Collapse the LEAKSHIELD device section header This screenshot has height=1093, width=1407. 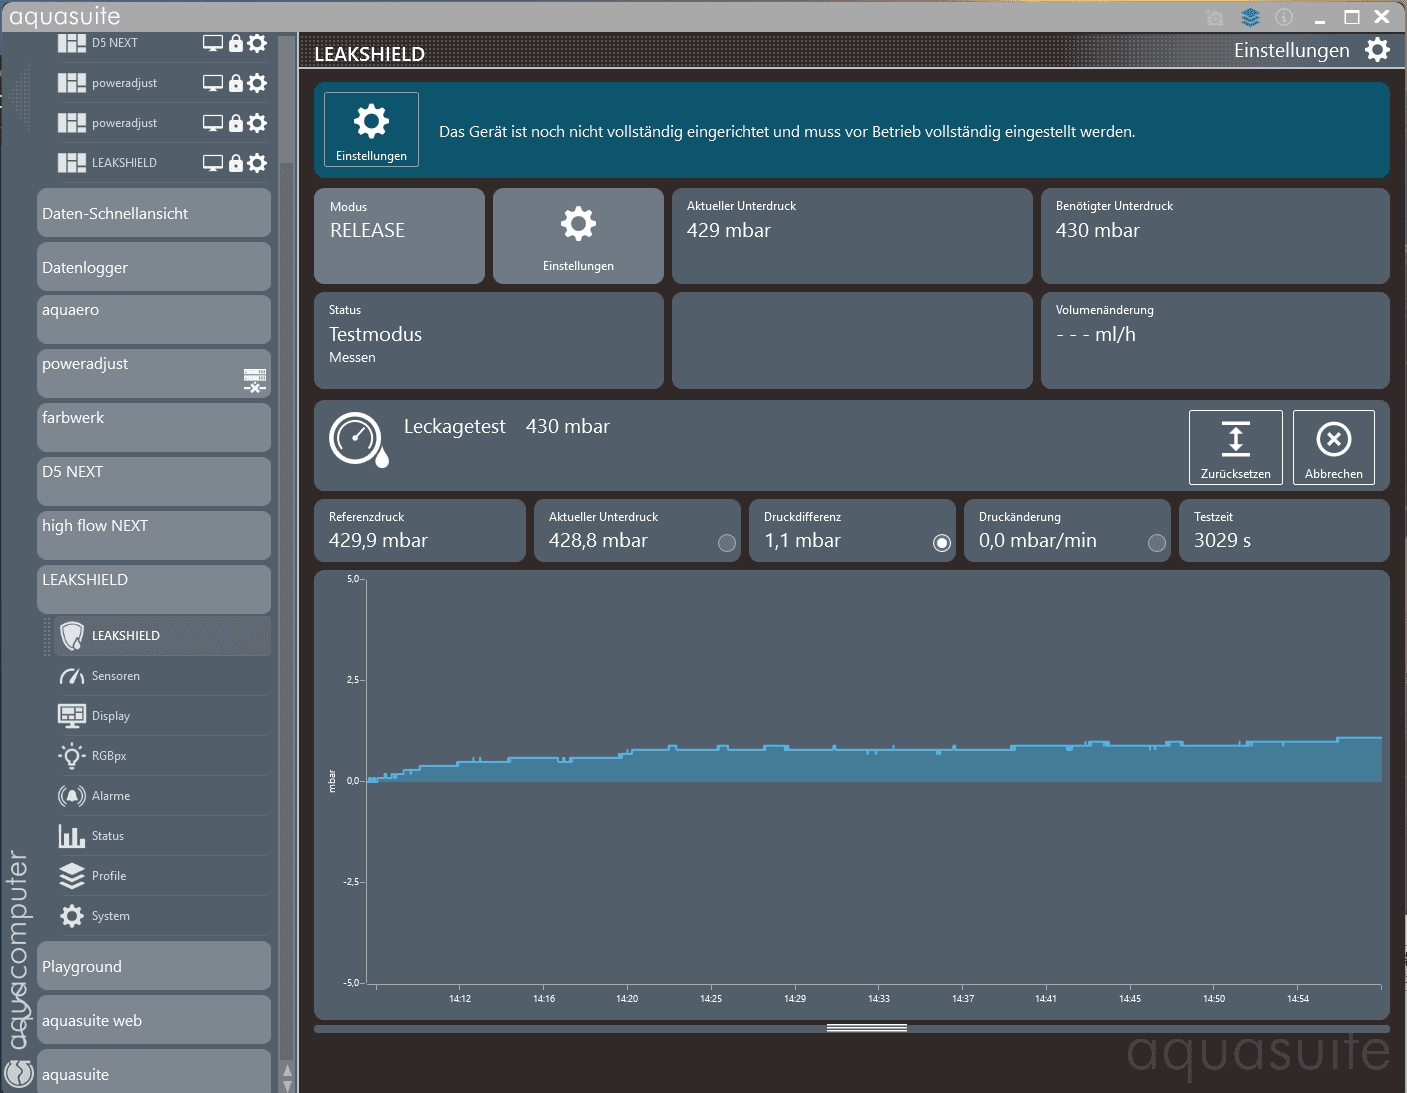154,589
